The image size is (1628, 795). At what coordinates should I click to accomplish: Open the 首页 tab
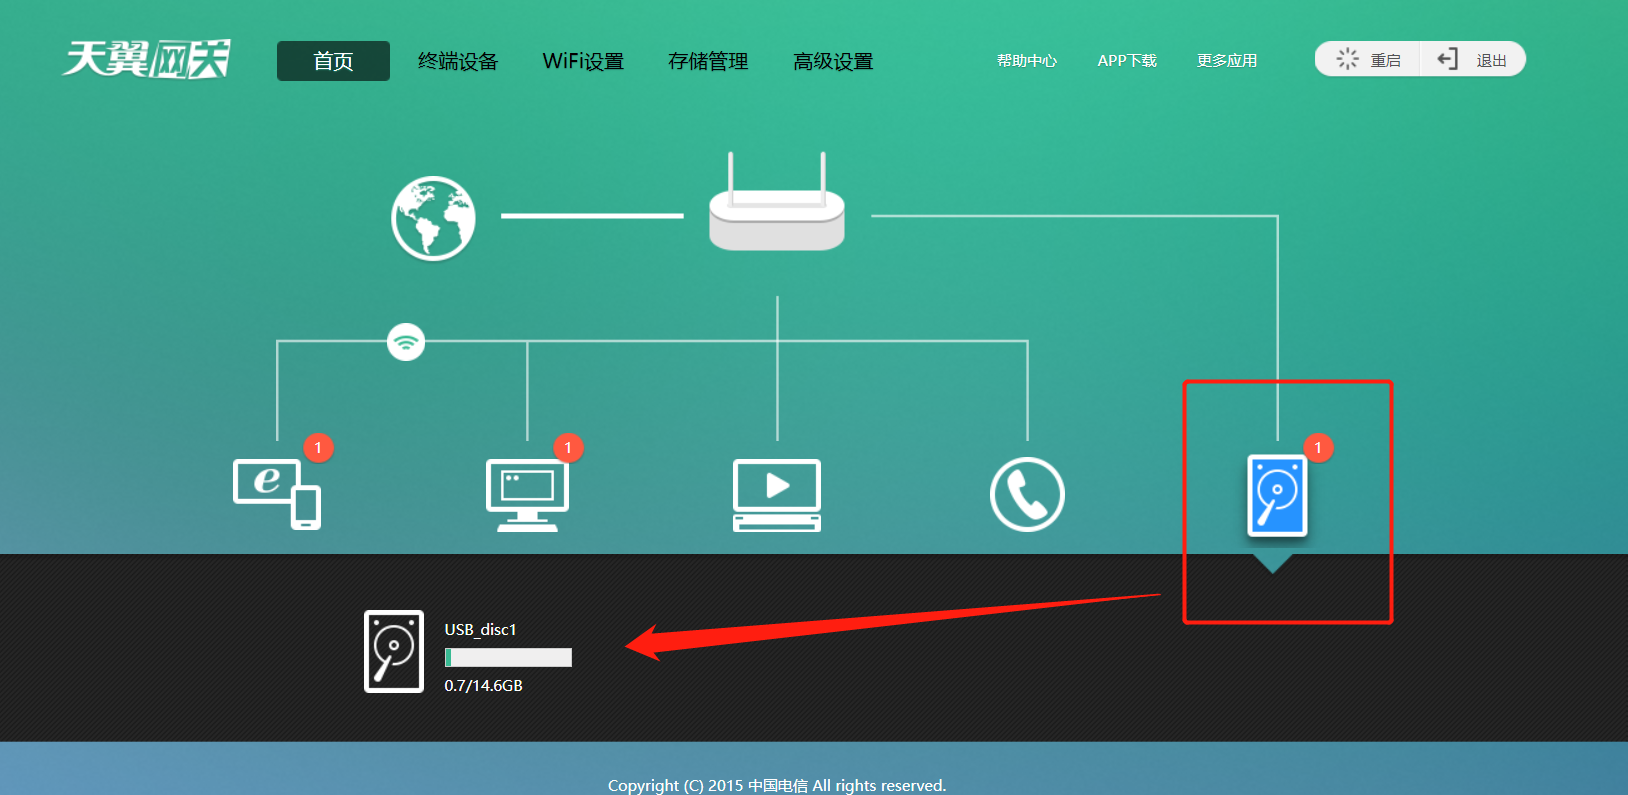click(x=333, y=61)
